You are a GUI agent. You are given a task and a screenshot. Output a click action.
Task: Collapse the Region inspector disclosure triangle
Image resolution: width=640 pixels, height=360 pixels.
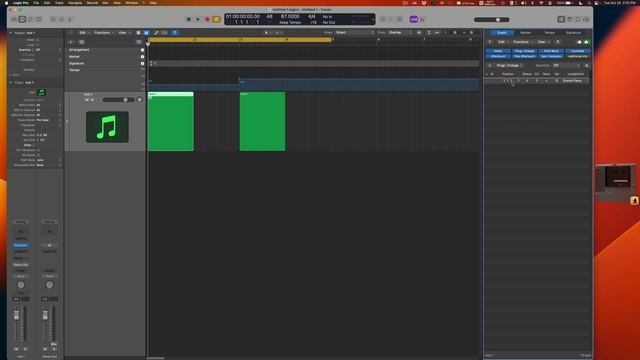[x=11, y=33]
